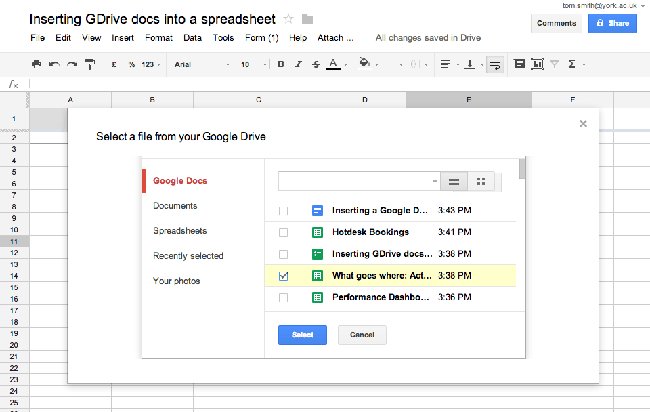Cancel the file selection dialog
This screenshot has height=412, width=650.
[362, 334]
